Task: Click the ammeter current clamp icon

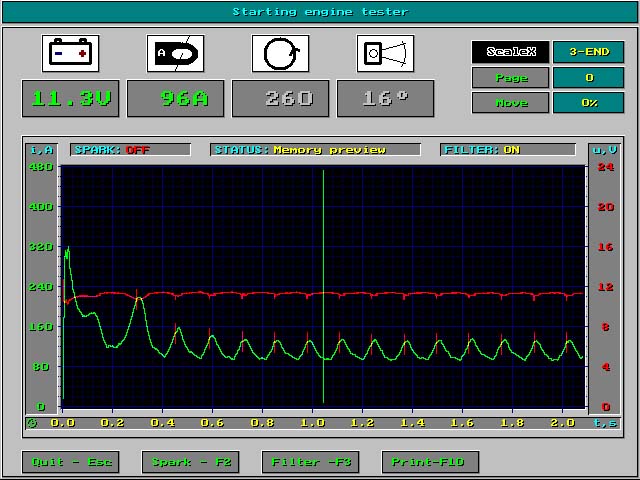Action: 176,53
